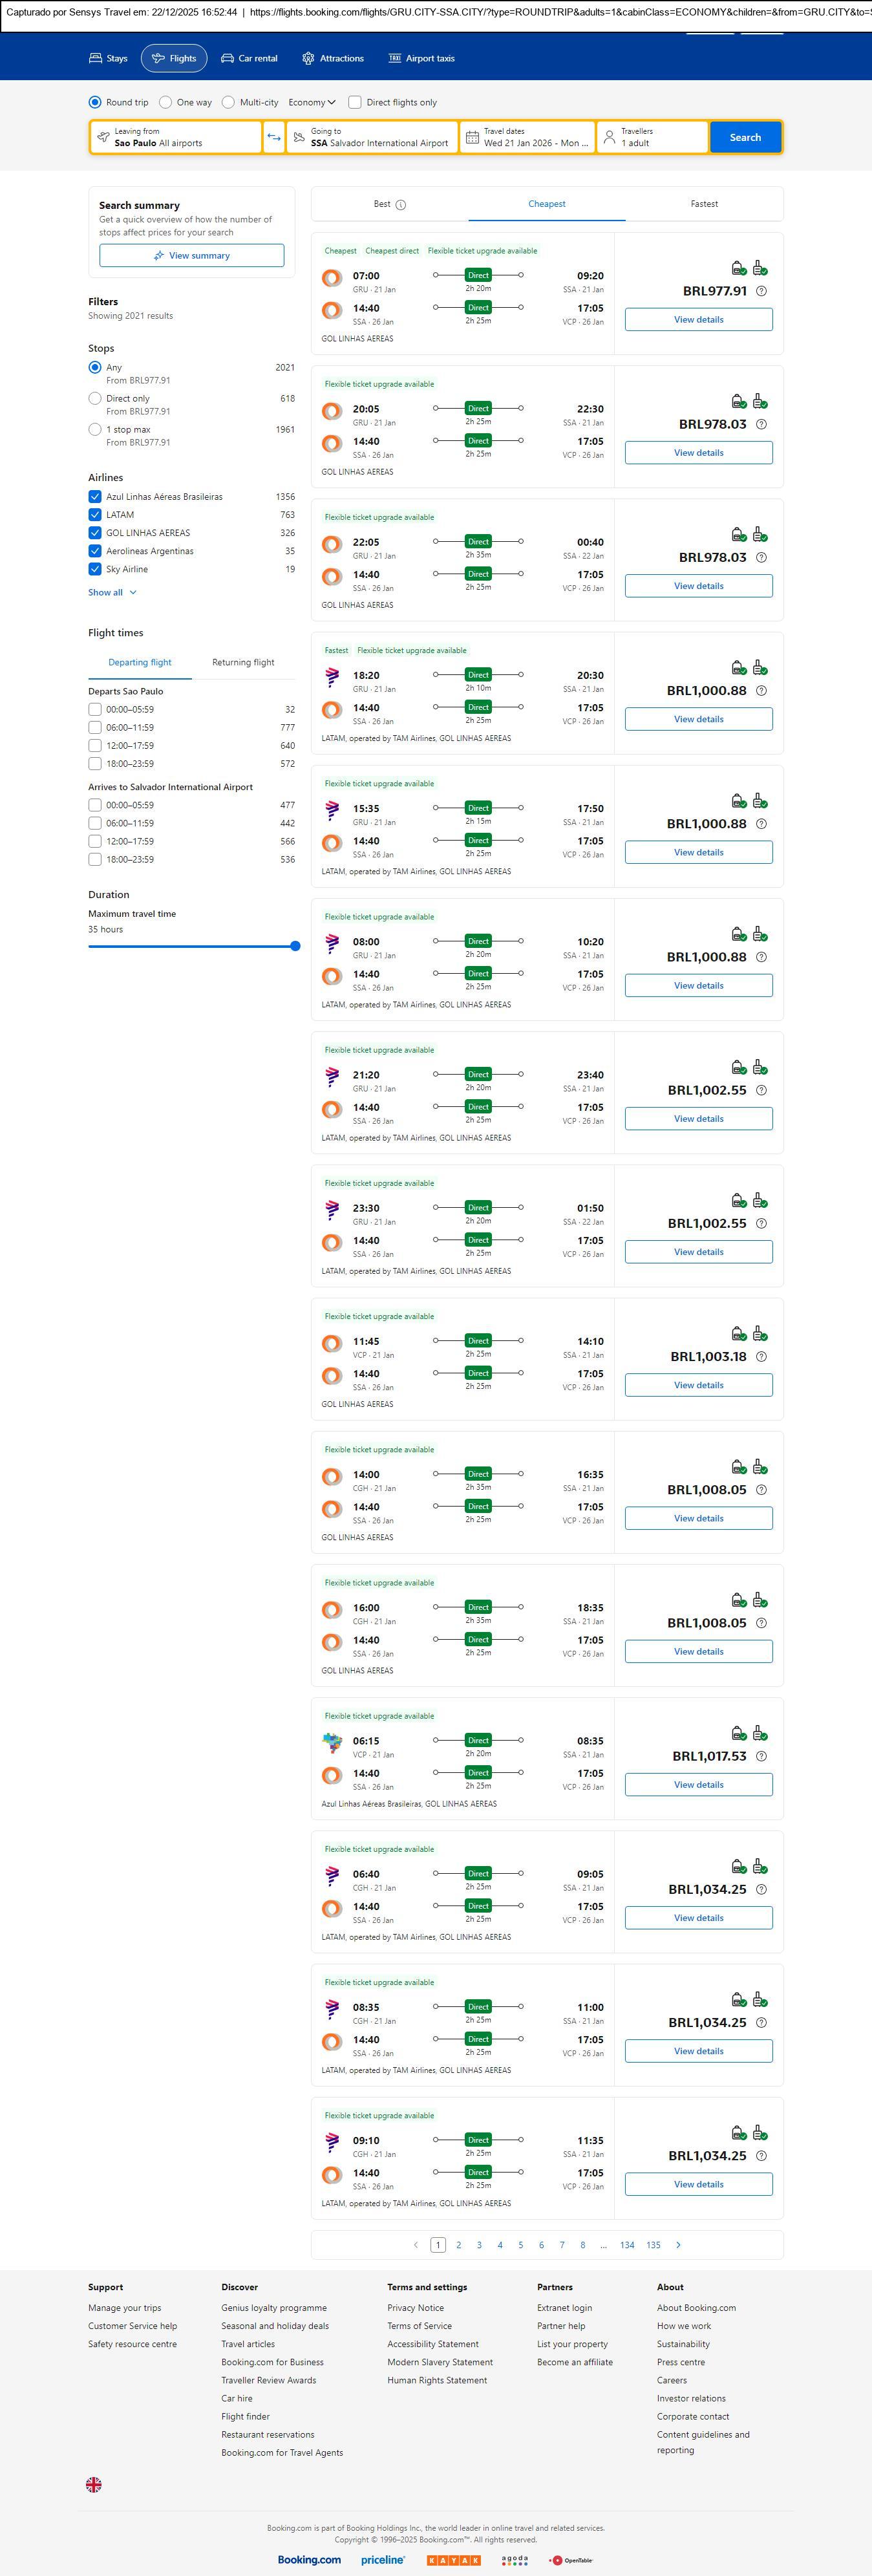Click the info icon beside the Best tab
Viewport: 872px width, 2576px height.
point(401,205)
